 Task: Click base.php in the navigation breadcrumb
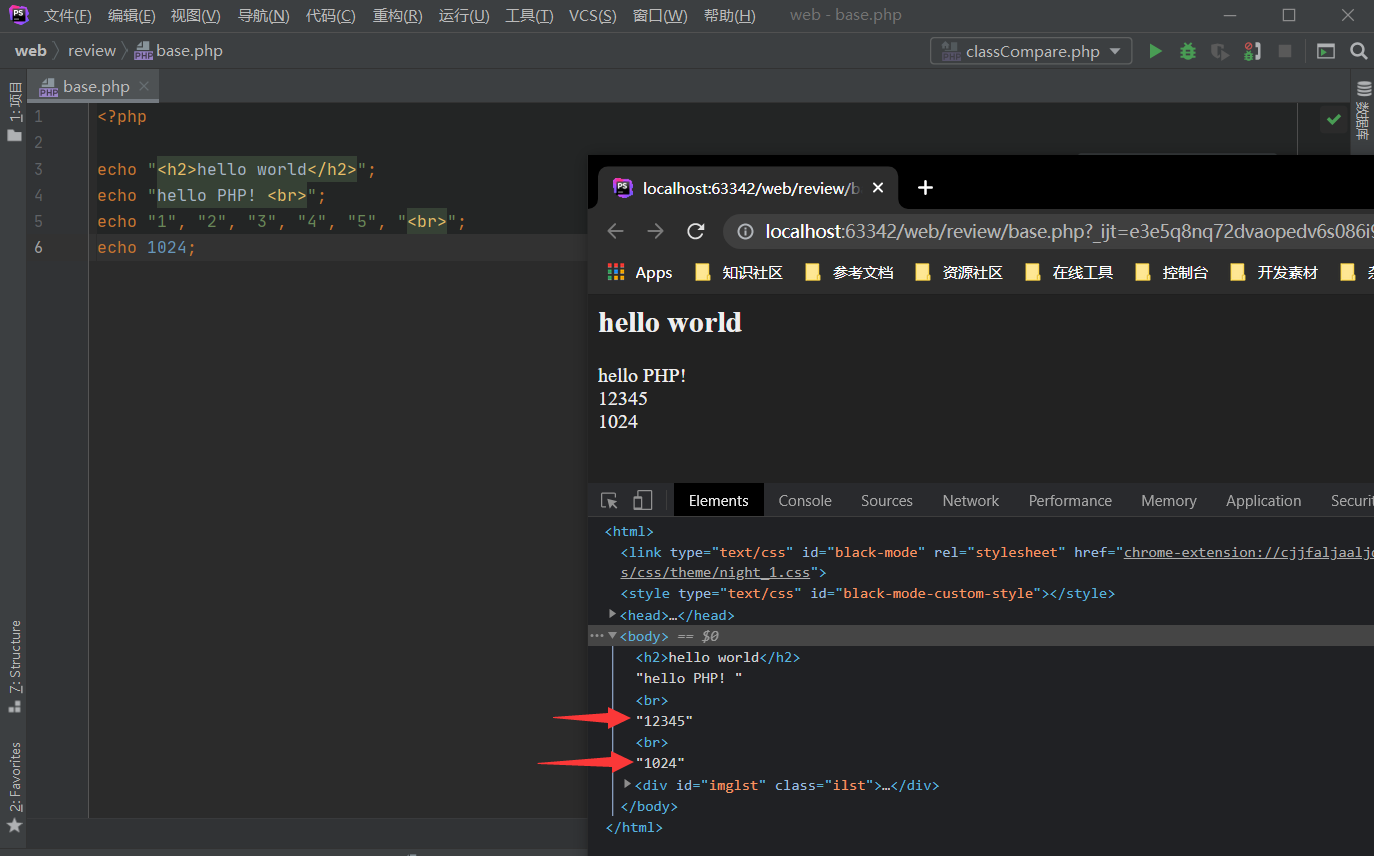click(178, 51)
